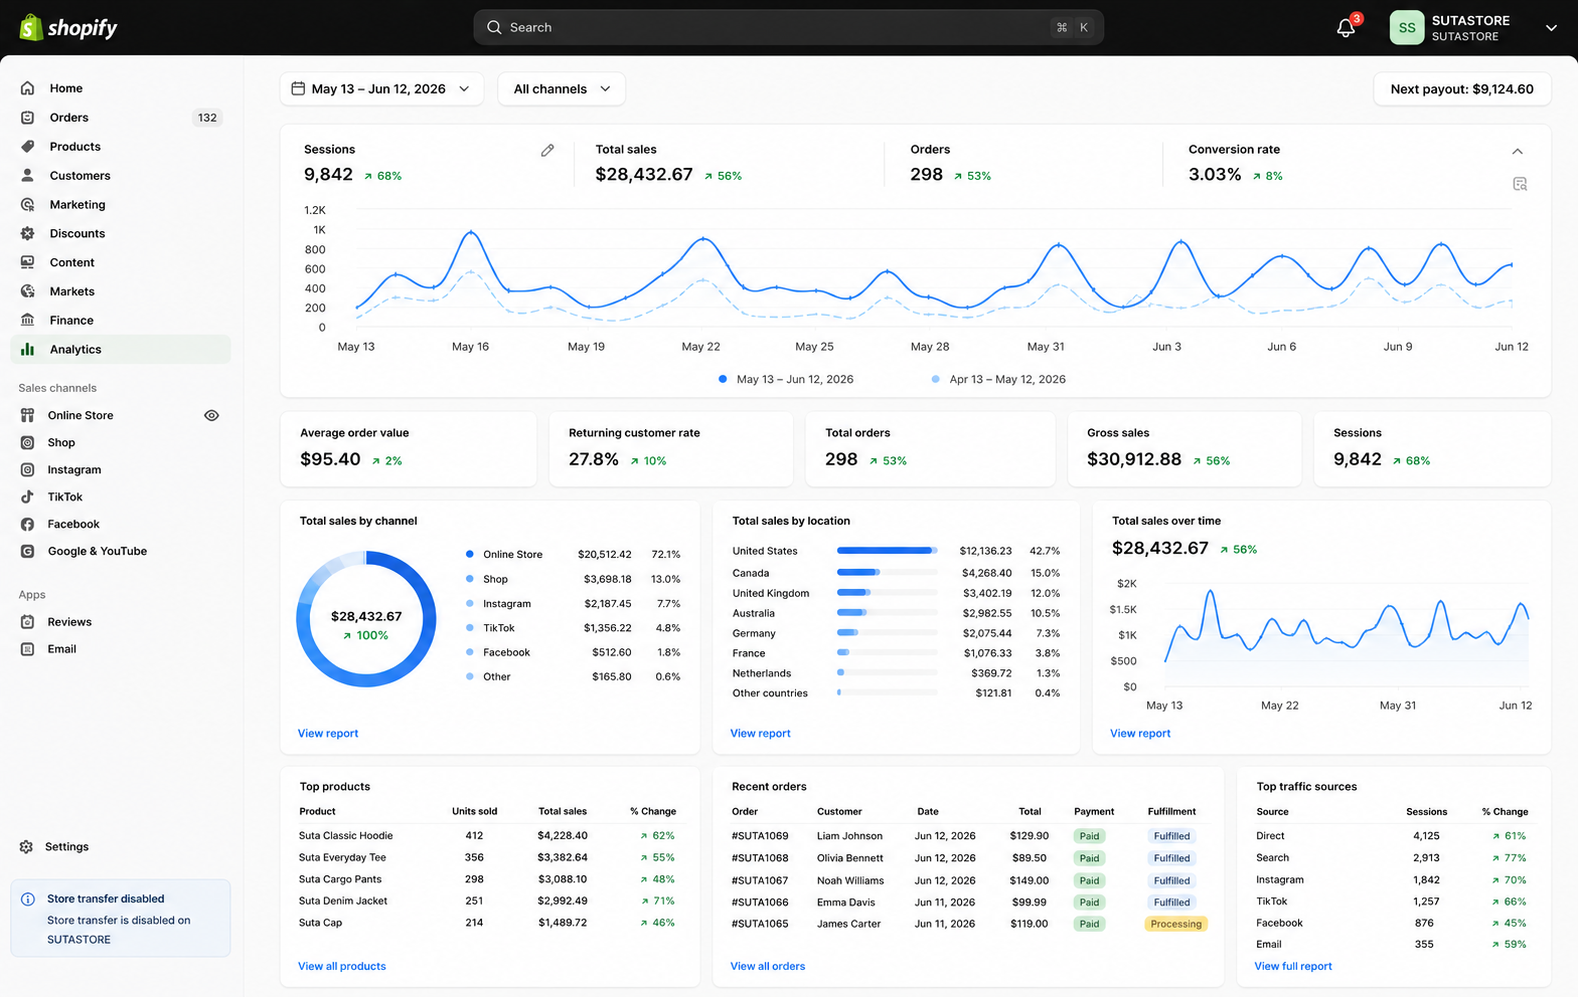The height and width of the screenshot is (997, 1578).
Task: Click the report icon below collapse chevron
Action: click(1520, 184)
